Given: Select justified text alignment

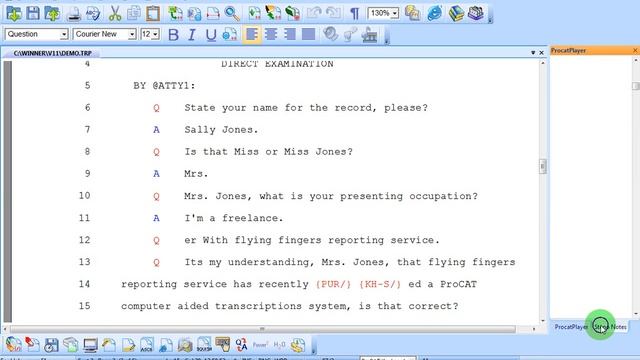Looking at the screenshot, I should click(x=308, y=35).
